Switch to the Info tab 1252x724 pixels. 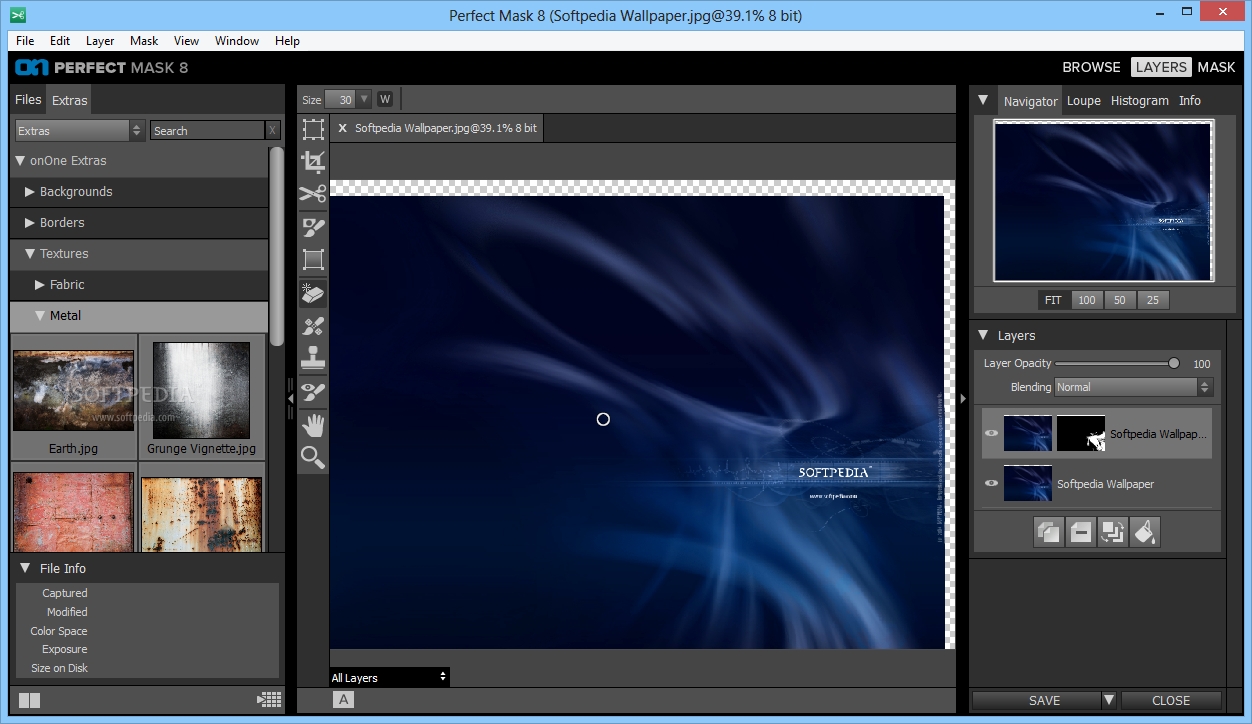[1190, 100]
